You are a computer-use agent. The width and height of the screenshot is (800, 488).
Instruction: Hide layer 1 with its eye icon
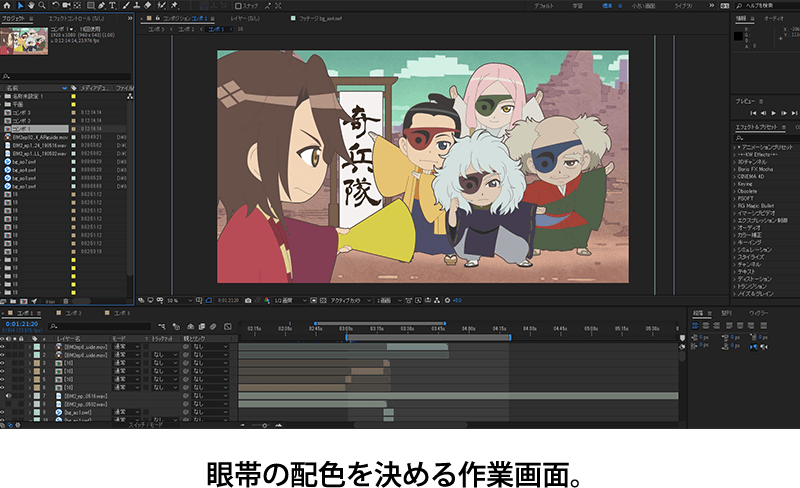tap(3, 347)
